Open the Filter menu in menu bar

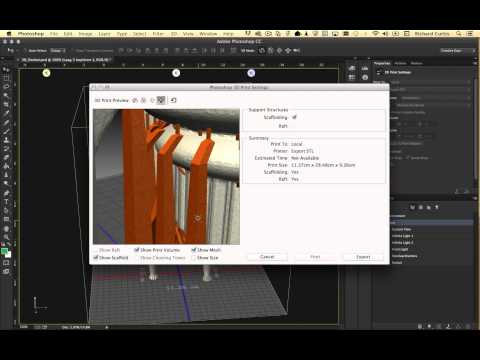point(158,34)
